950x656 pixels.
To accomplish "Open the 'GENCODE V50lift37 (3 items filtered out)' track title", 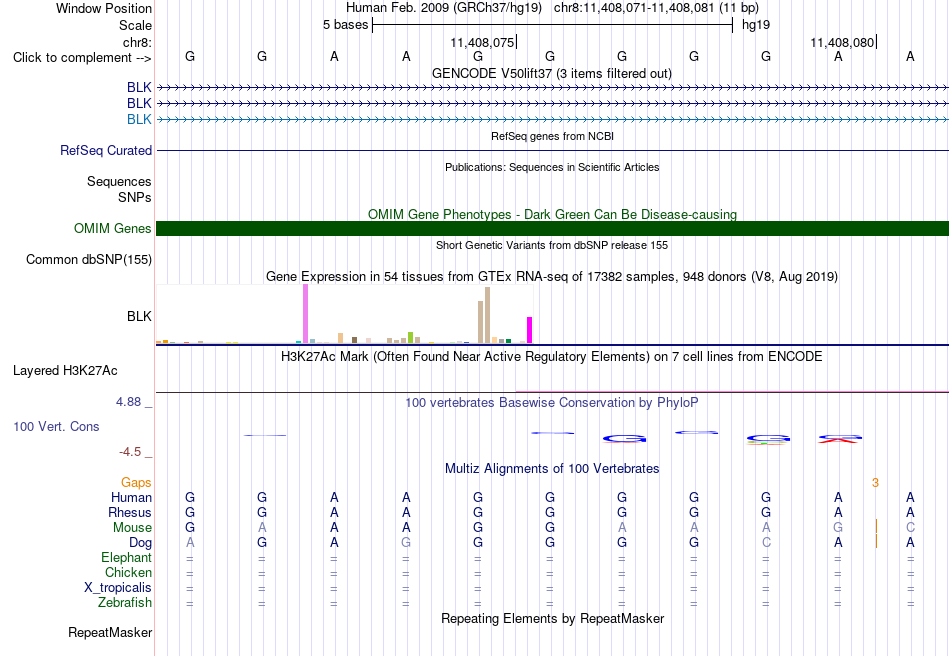I will (x=551, y=73).
